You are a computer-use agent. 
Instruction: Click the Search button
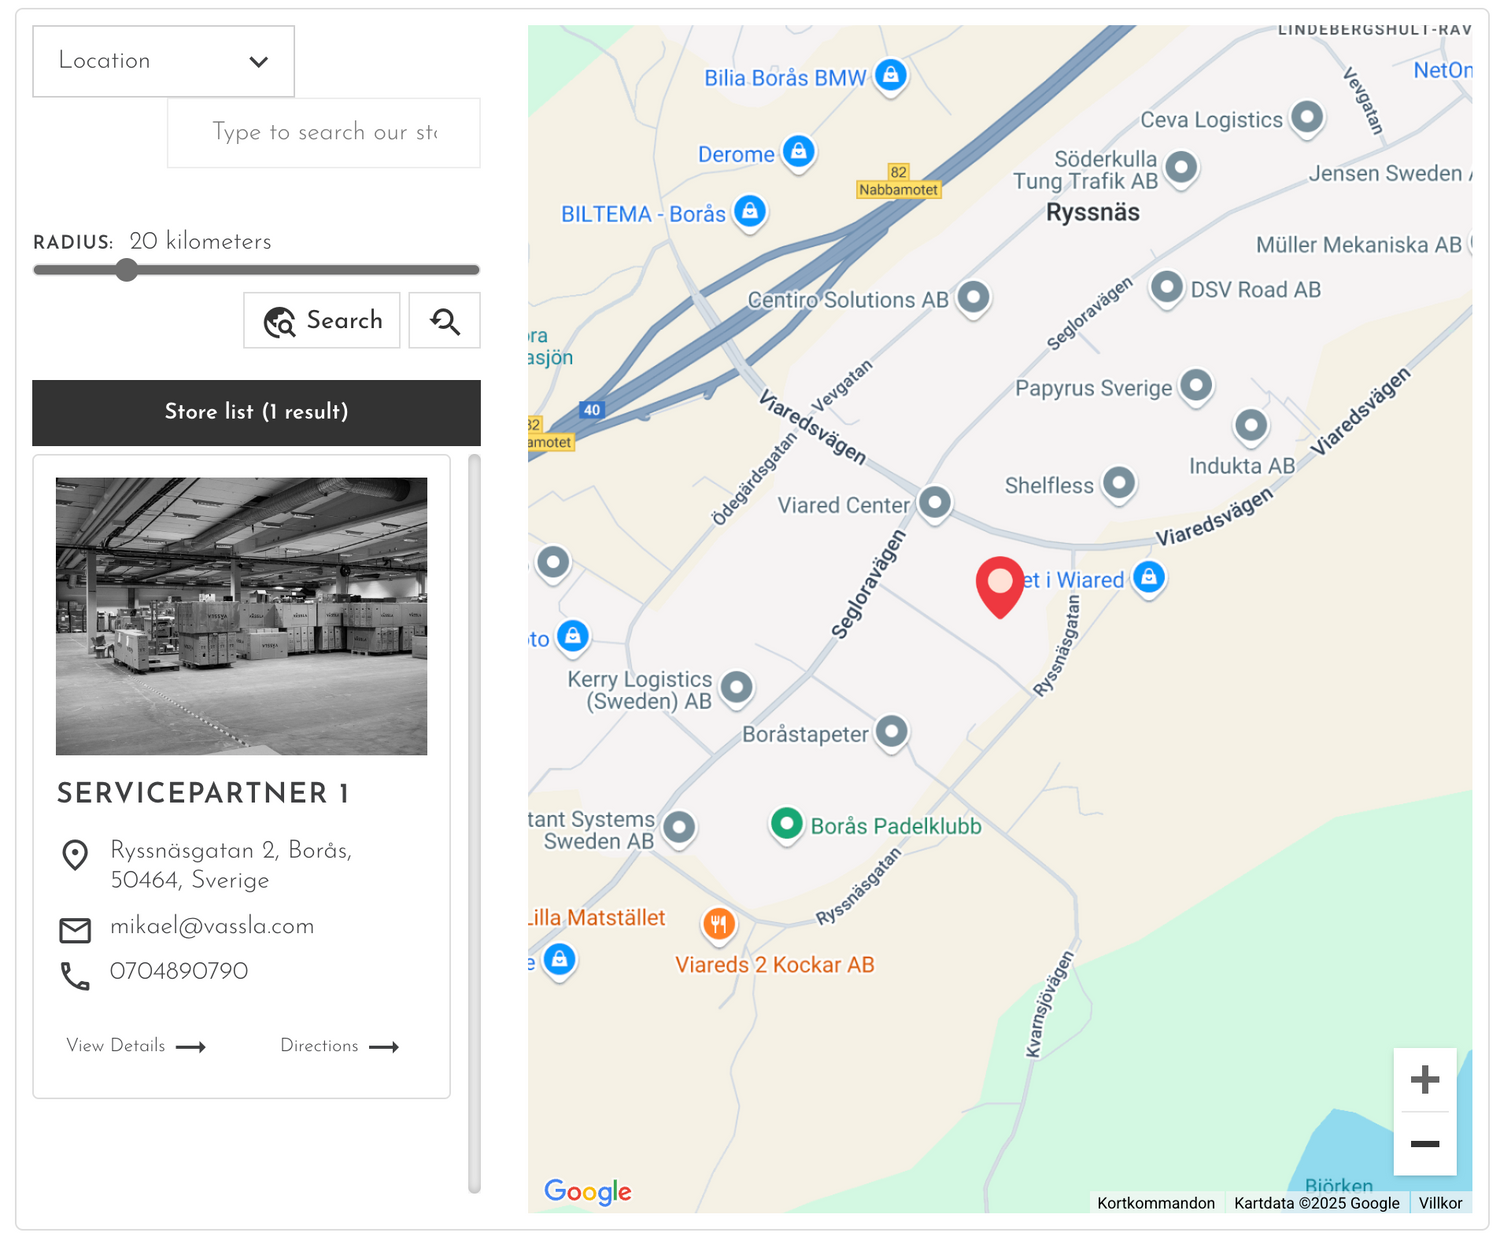322,321
